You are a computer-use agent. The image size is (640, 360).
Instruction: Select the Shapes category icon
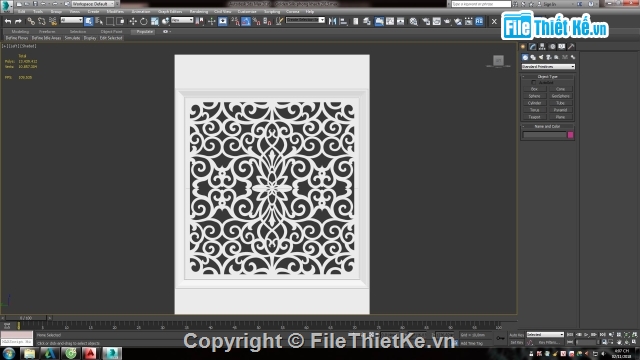click(533, 57)
